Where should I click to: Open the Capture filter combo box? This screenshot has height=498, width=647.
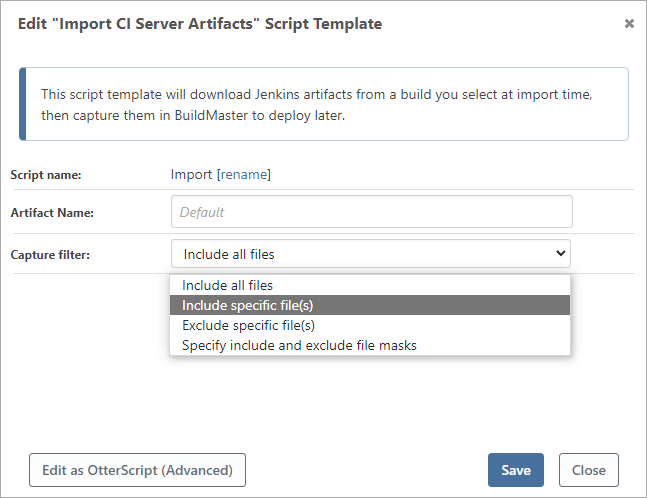coord(370,254)
